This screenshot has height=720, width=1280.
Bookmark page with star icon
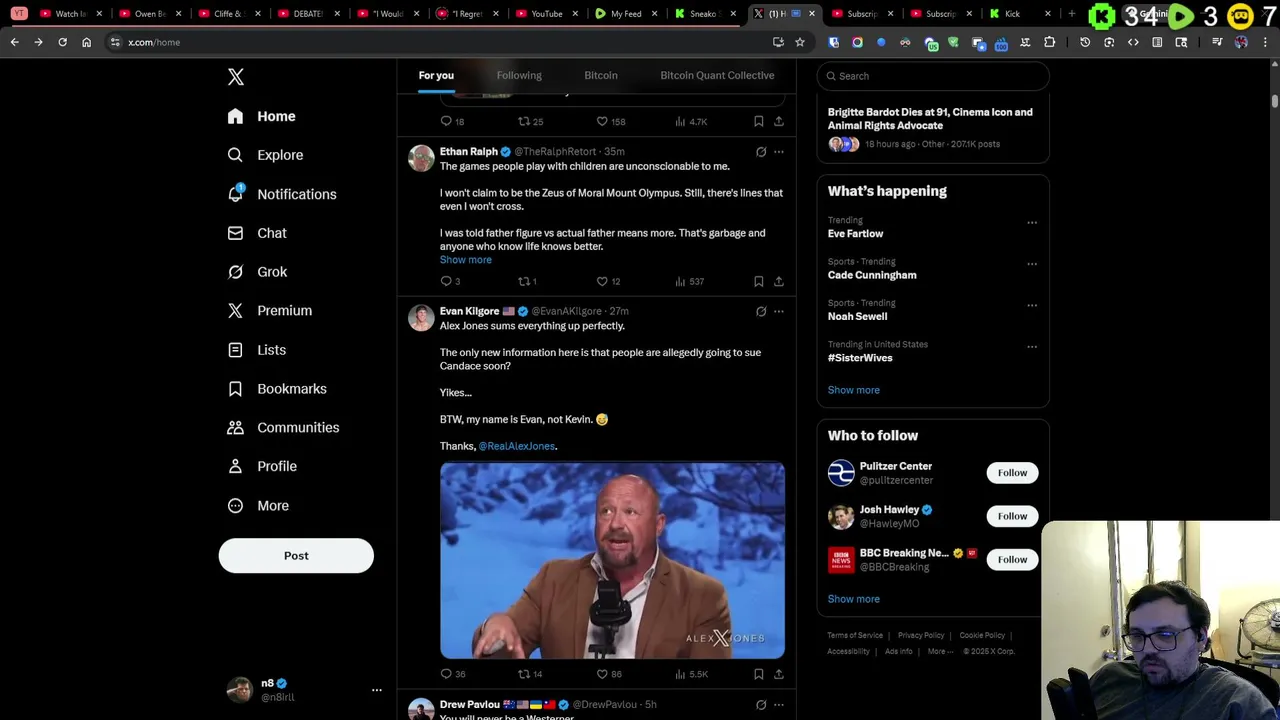point(800,42)
